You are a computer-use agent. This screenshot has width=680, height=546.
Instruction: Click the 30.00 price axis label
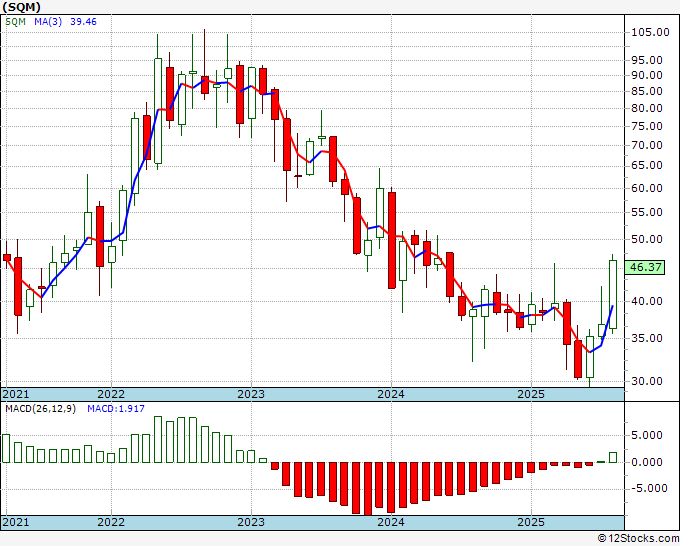tap(647, 381)
